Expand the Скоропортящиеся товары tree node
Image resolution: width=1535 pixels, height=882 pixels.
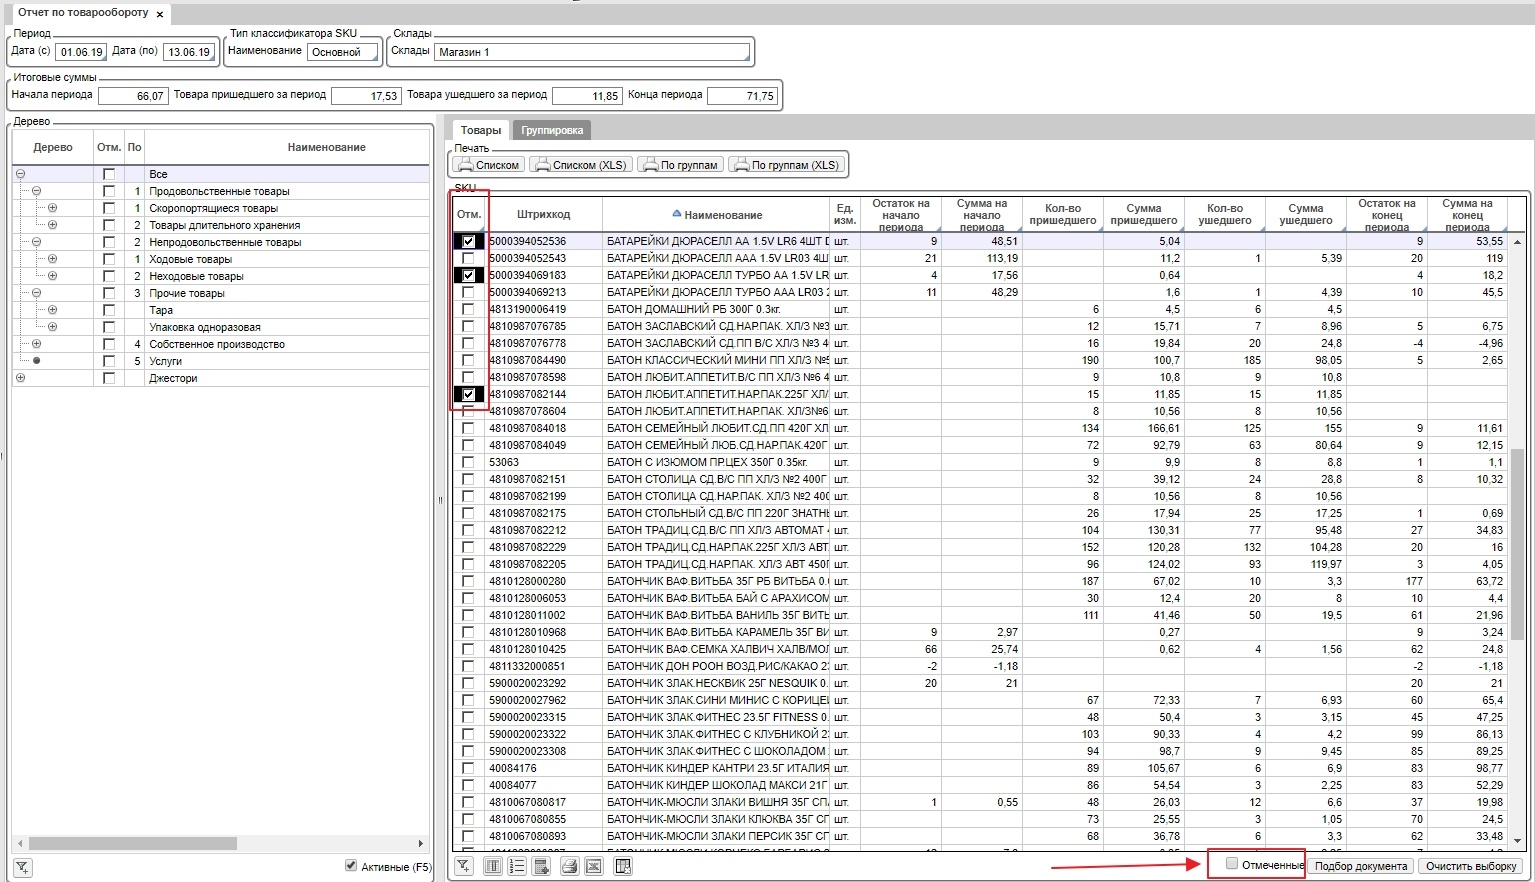52,208
